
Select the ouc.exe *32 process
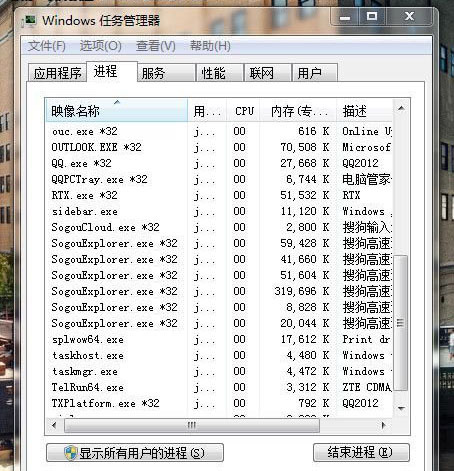pyautogui.click(x=219, y=131)
